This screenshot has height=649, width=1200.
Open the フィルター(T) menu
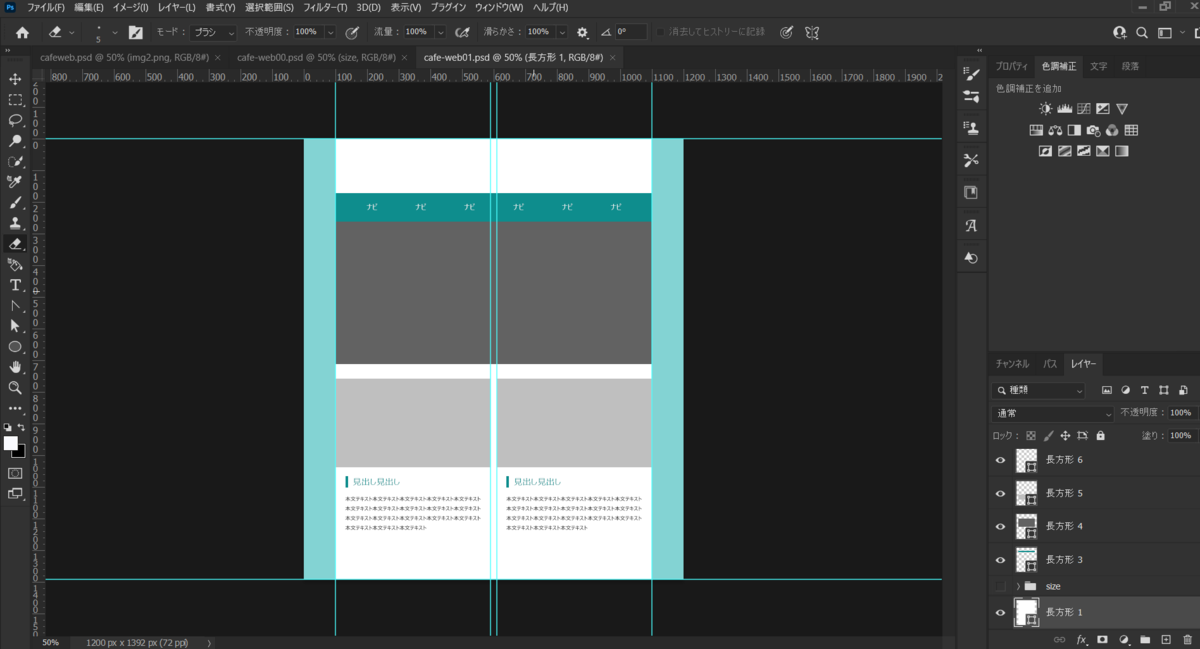click(325, 7)
